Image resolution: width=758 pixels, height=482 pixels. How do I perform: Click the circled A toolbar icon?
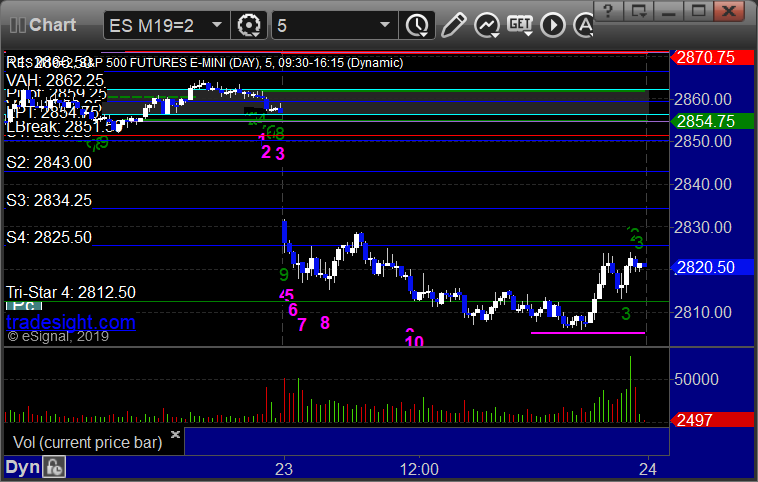(x=584, y=25)
